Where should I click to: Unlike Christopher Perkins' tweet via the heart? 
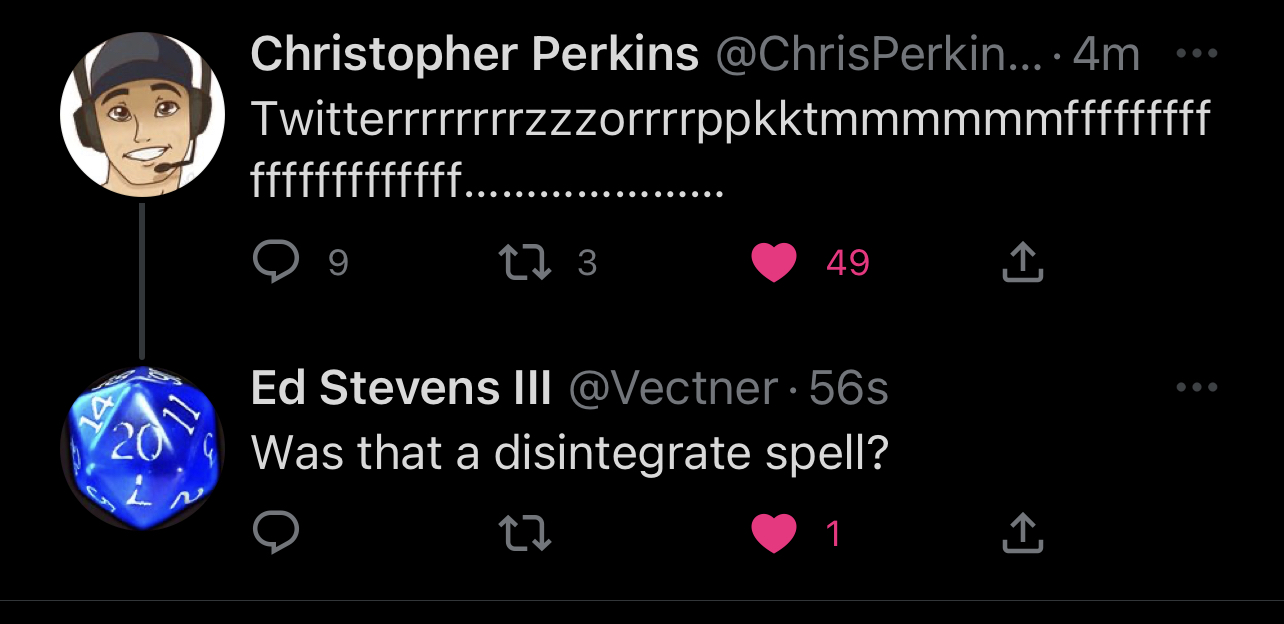pos(773,262)
